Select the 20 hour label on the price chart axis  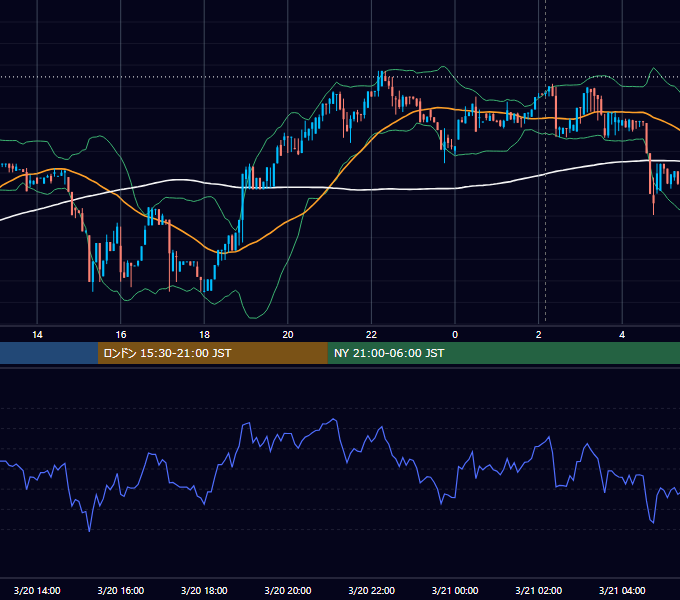(288, 335)
